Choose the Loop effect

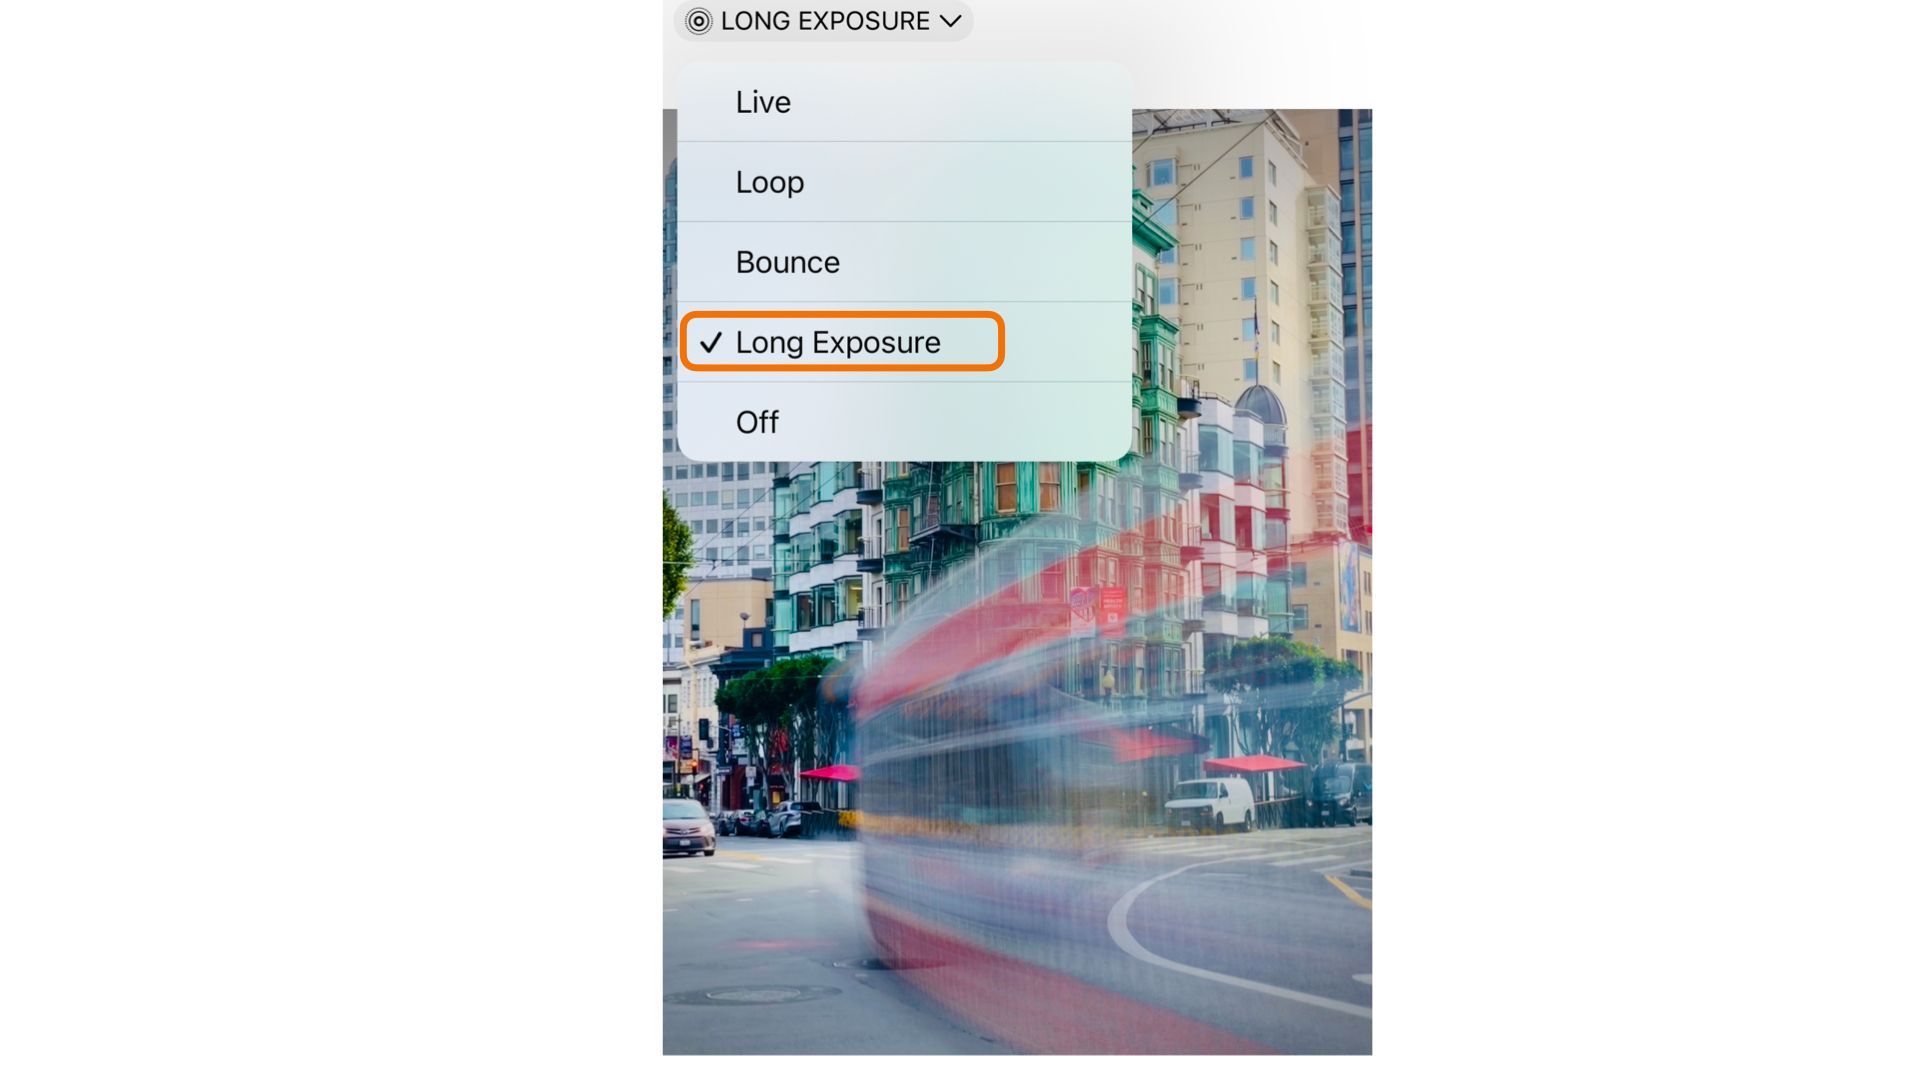point(904,182)
